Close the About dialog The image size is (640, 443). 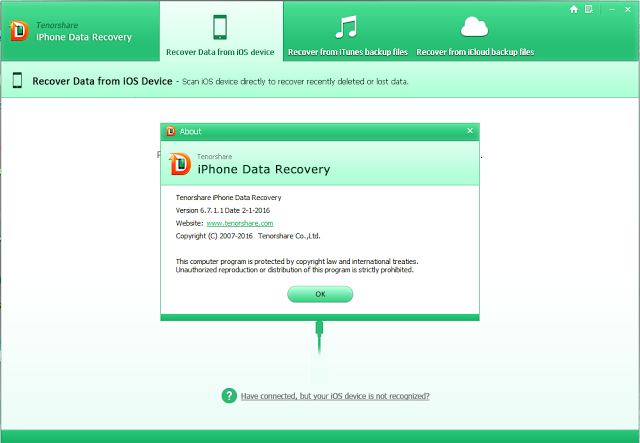[470, 130]
